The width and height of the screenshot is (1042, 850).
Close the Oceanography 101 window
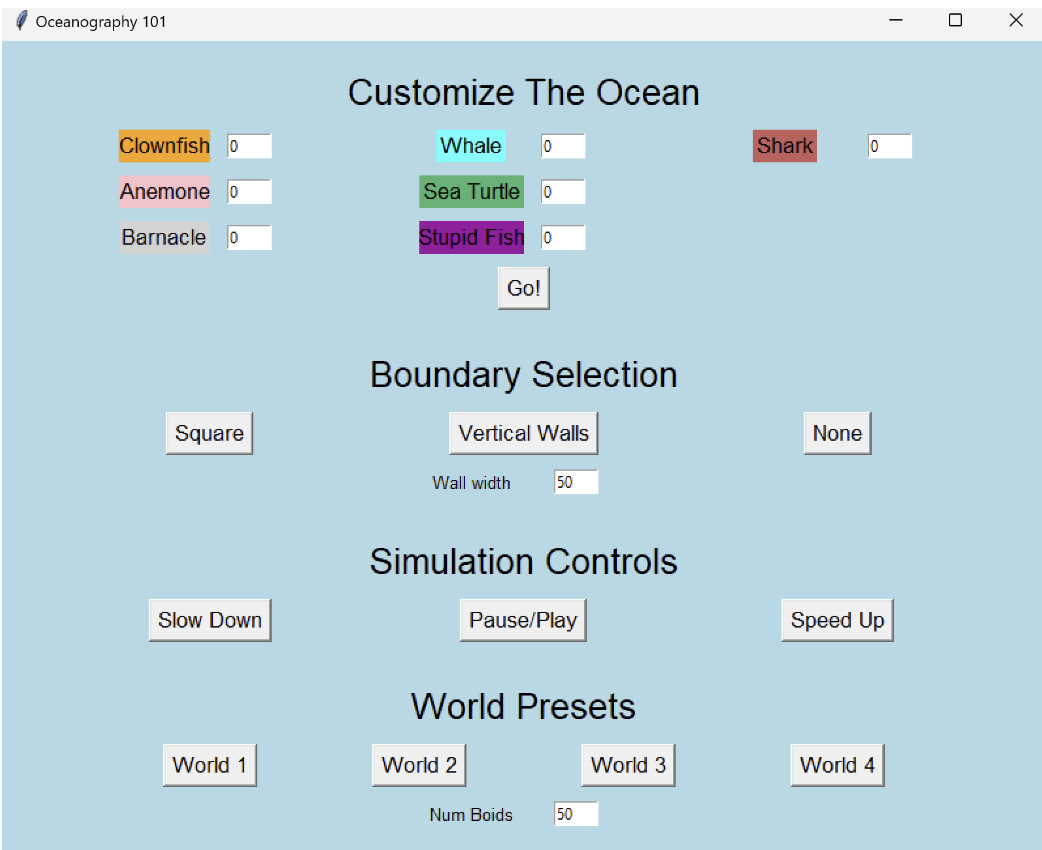pos(1015,21)
